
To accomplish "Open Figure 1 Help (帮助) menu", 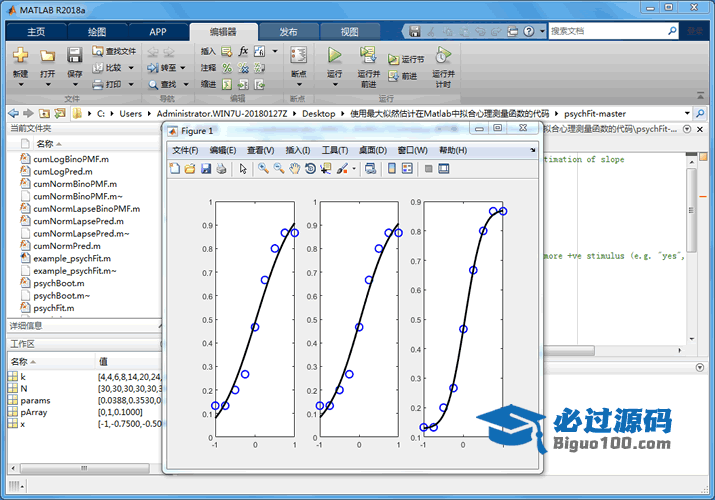I will pyautogui.click(x=453, y=150).
